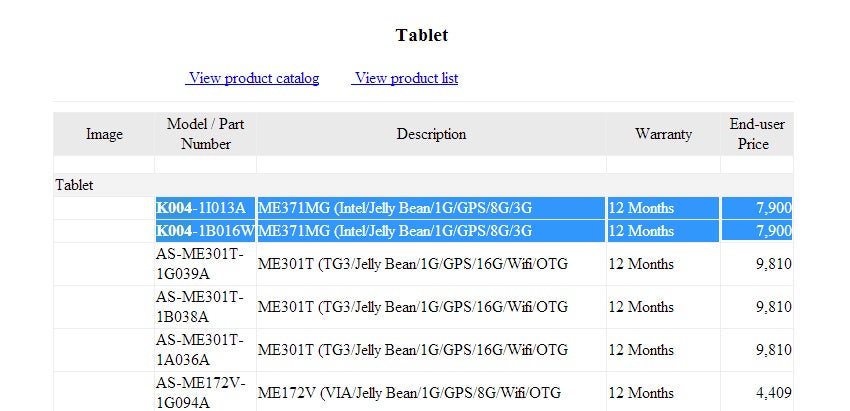Click the Description column header

[431, 134]
